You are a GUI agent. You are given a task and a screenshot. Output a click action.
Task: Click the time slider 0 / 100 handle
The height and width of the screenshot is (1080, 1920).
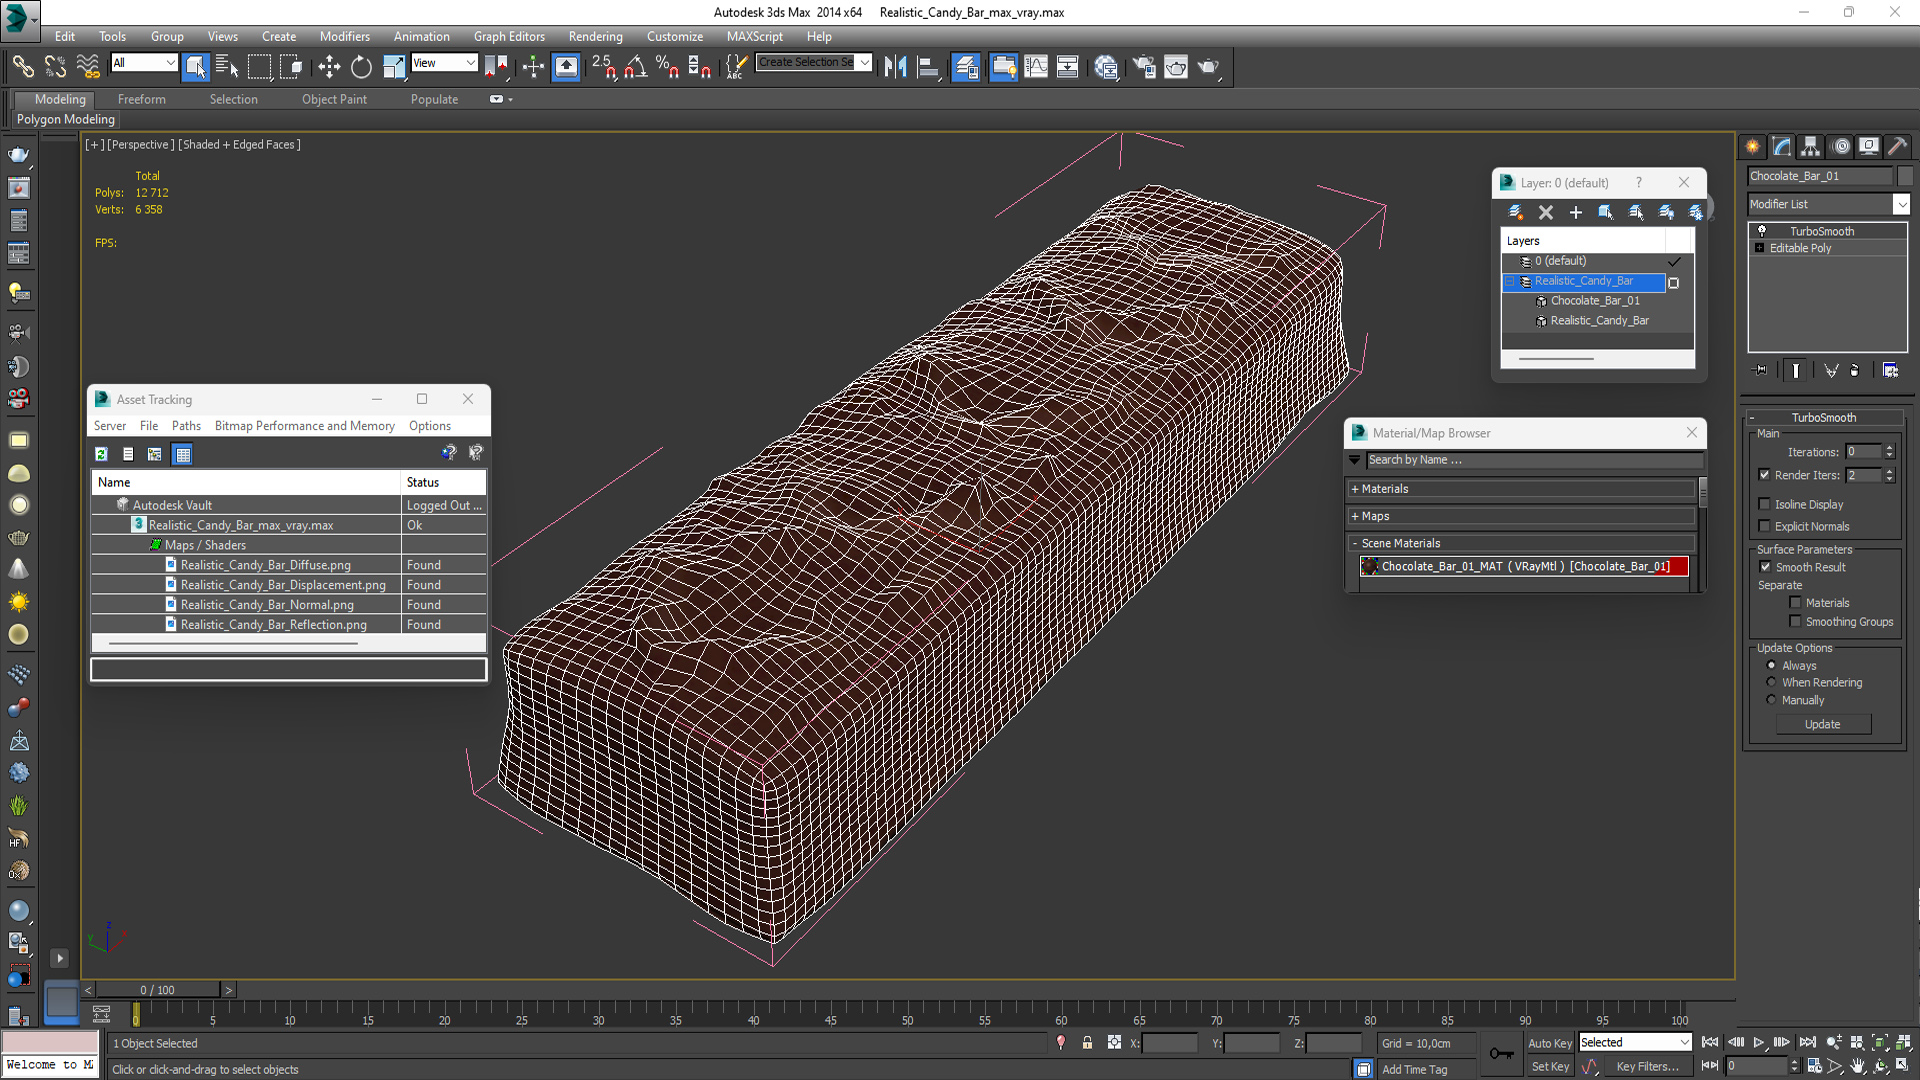click(x=157, y=990)
